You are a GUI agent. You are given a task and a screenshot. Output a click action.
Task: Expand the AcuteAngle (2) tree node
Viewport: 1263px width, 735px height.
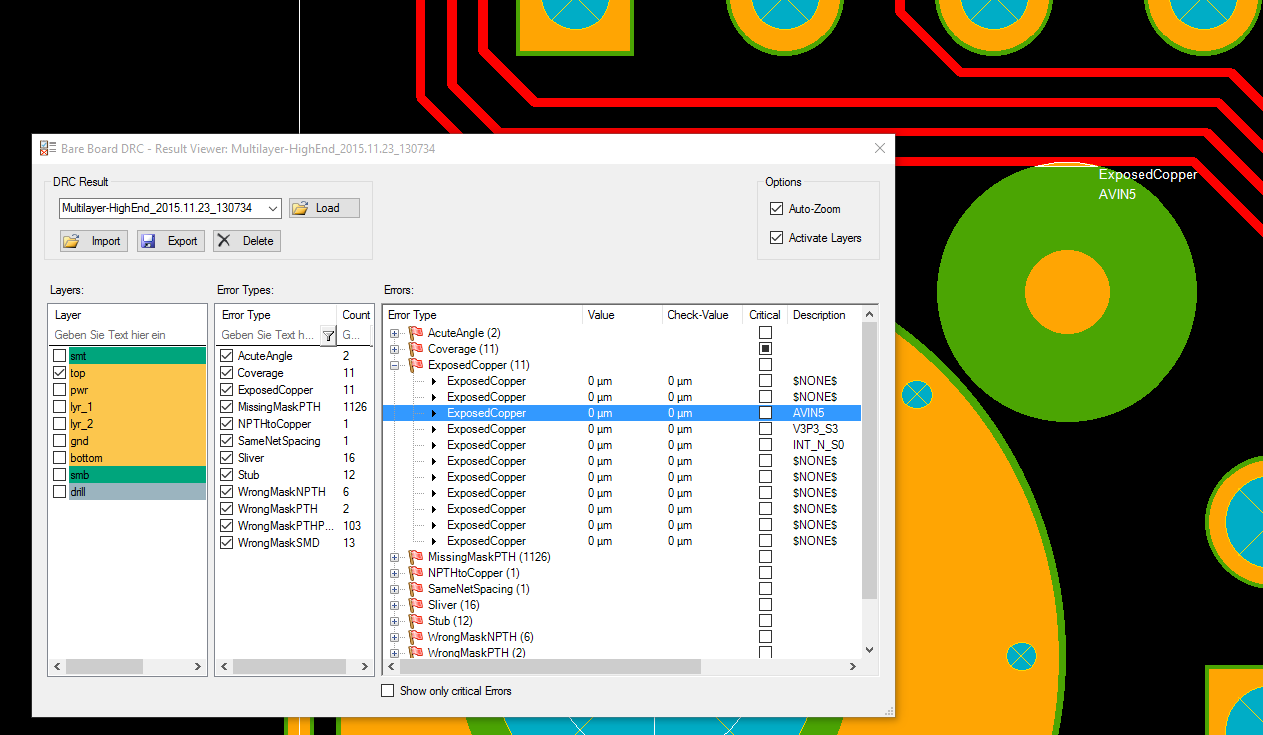[395, 333]
